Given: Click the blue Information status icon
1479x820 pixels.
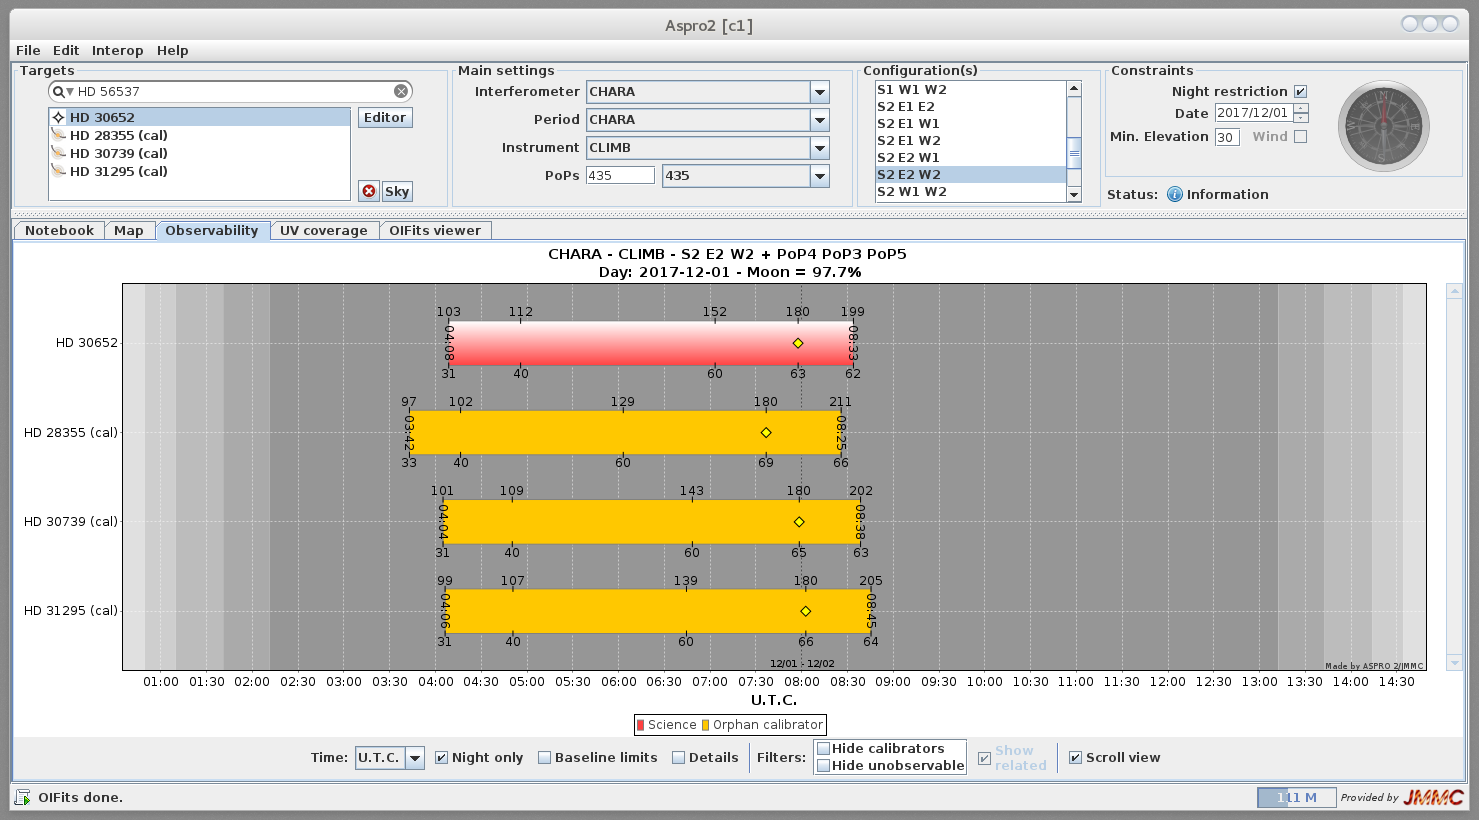Looking at the screenshot, I should [1175, 194].
